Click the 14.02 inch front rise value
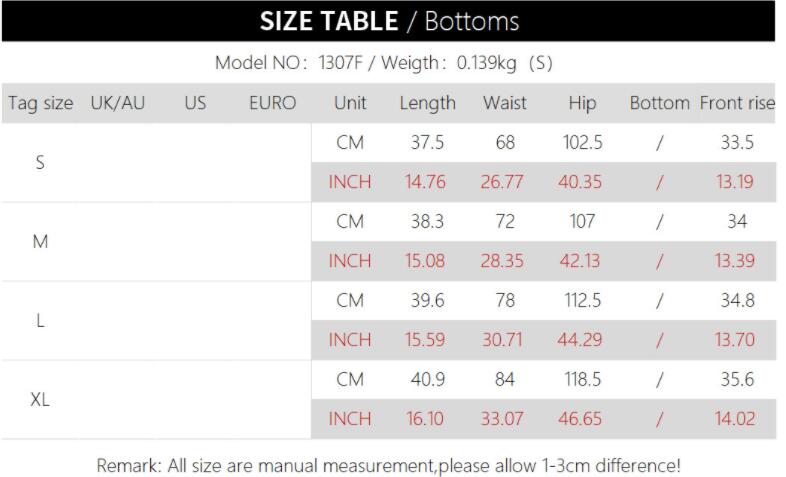The image size is (786, 477). click(735, 419)
